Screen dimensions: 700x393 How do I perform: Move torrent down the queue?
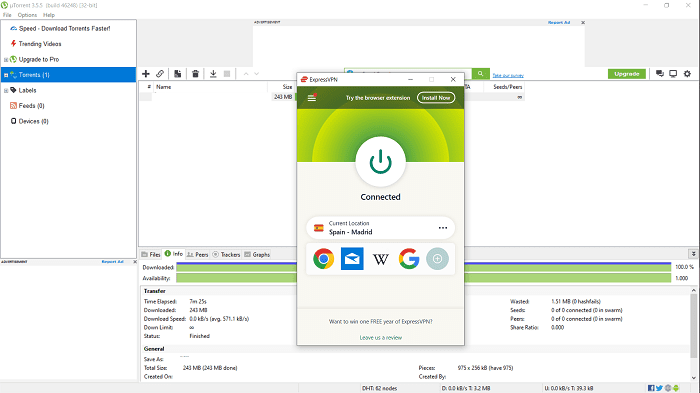pyautogui.click(x=257, y=74)
